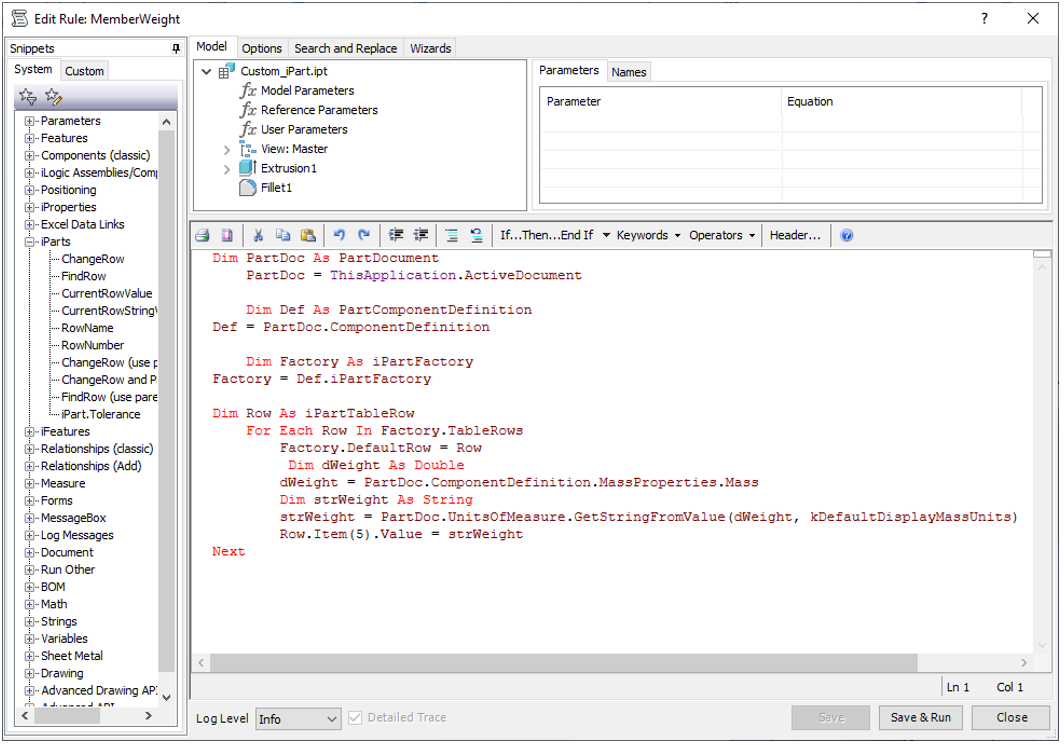Expand the Extrusion1 node

click(227, 170)
